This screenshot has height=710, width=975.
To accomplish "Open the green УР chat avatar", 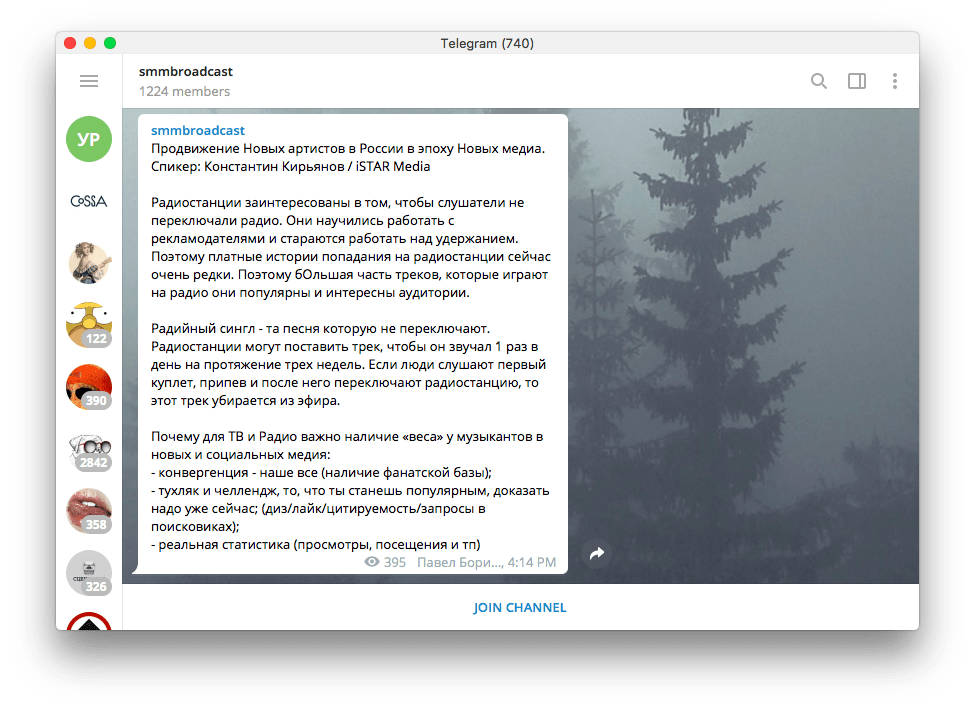I will coord(89,139).
